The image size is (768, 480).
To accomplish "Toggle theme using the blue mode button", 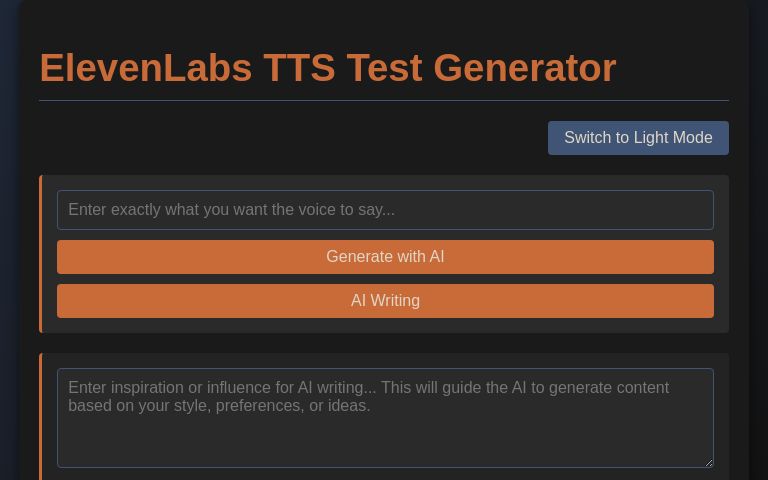I will point(638,138).
